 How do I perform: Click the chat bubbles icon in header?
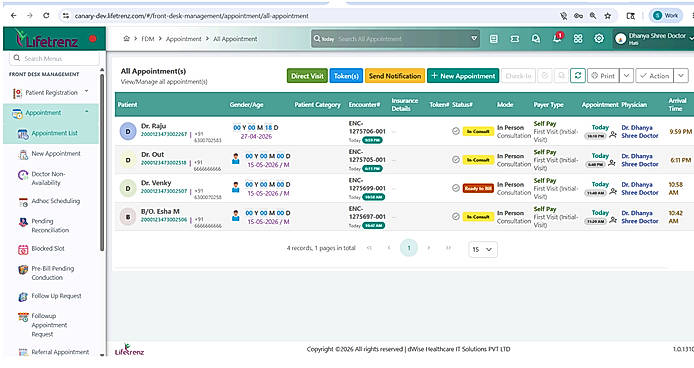pyautogui.click(x=536, y=39)
